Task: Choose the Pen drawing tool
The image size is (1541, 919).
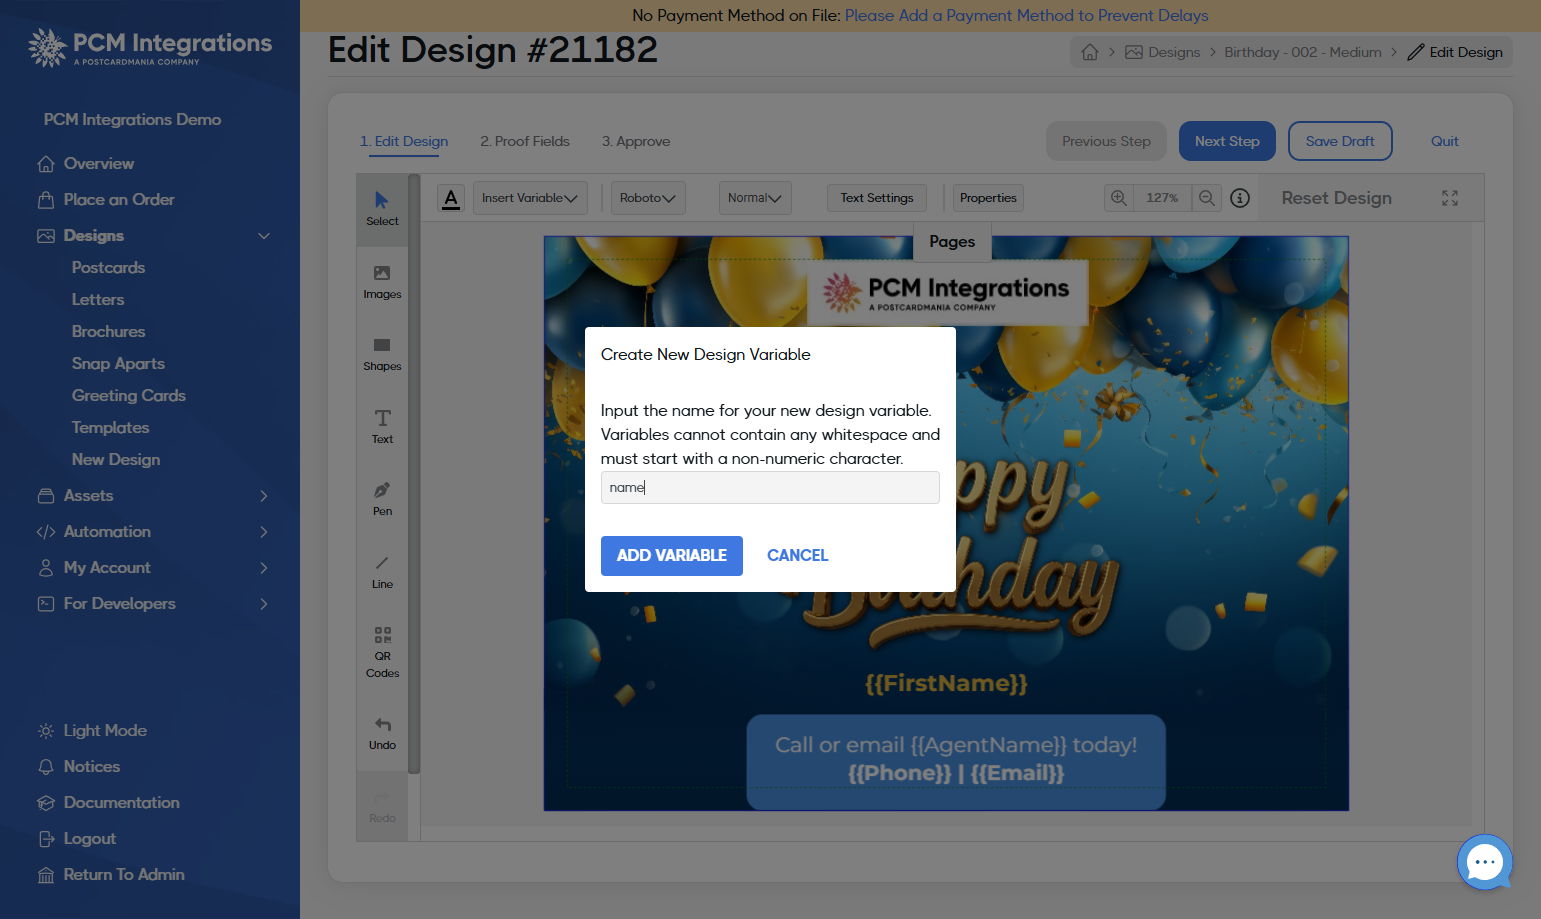Action: tap(382, 499)
